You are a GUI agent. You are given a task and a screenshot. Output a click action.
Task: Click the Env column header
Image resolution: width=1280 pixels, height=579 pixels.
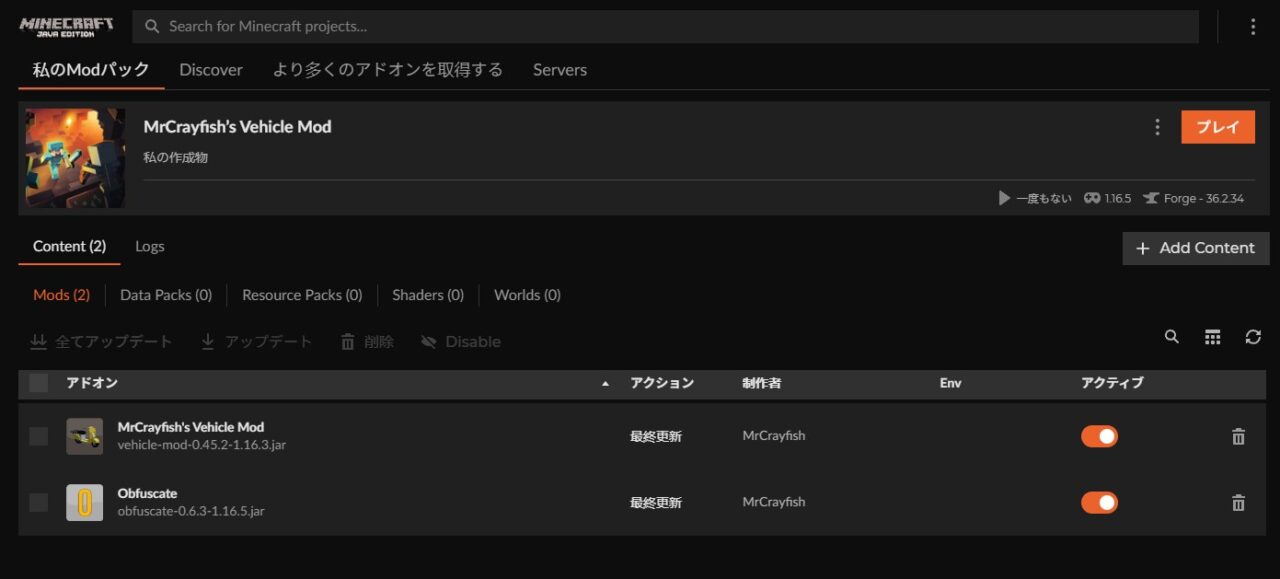pos(950,383)
